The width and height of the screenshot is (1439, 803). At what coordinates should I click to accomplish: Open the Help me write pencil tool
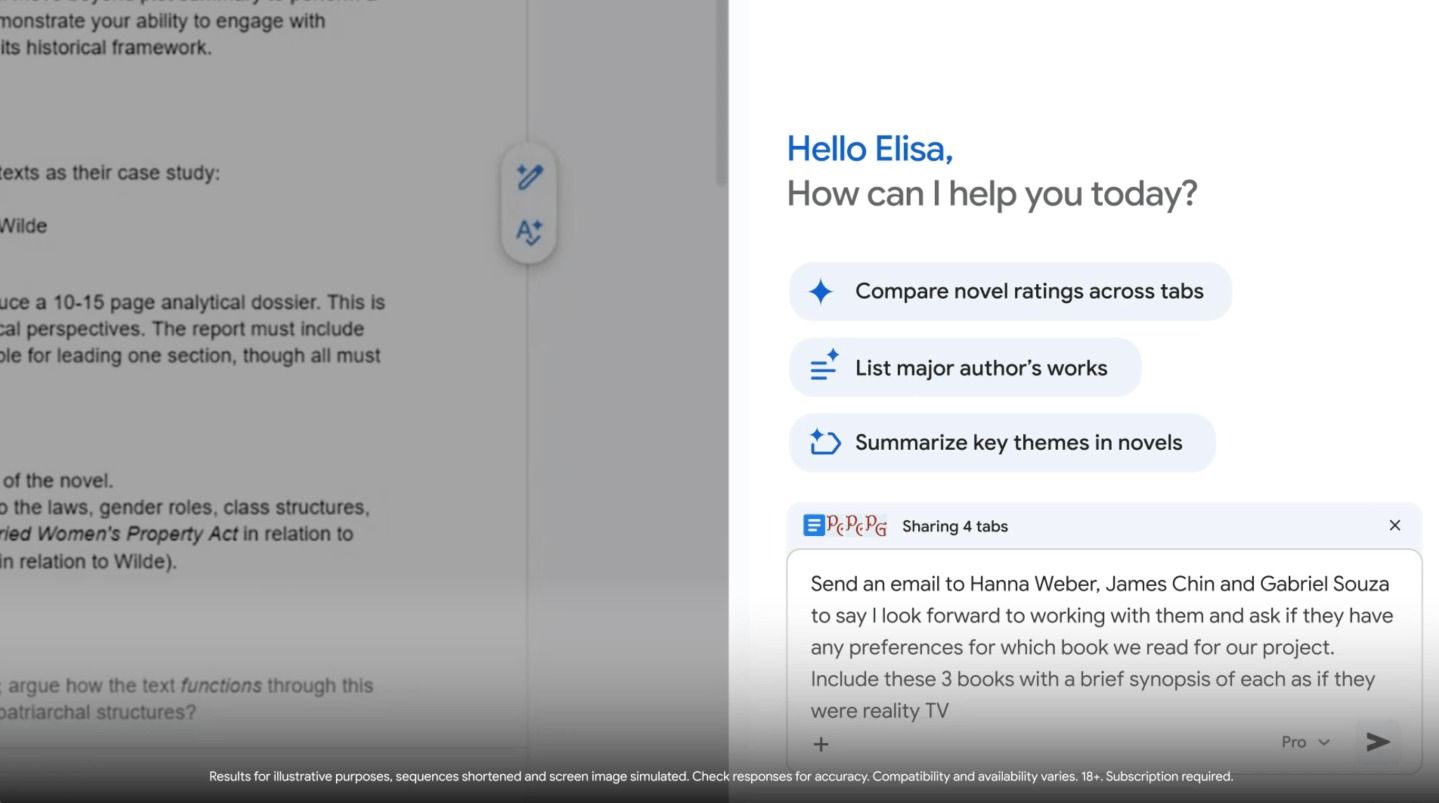point(529,176)
